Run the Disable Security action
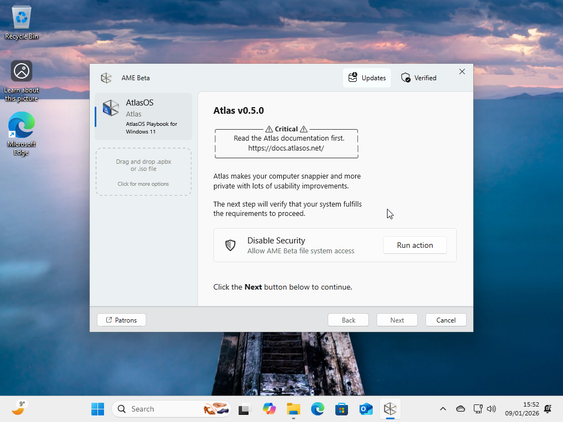The height and width of the screenshot is (422, 563). point(415,245)
